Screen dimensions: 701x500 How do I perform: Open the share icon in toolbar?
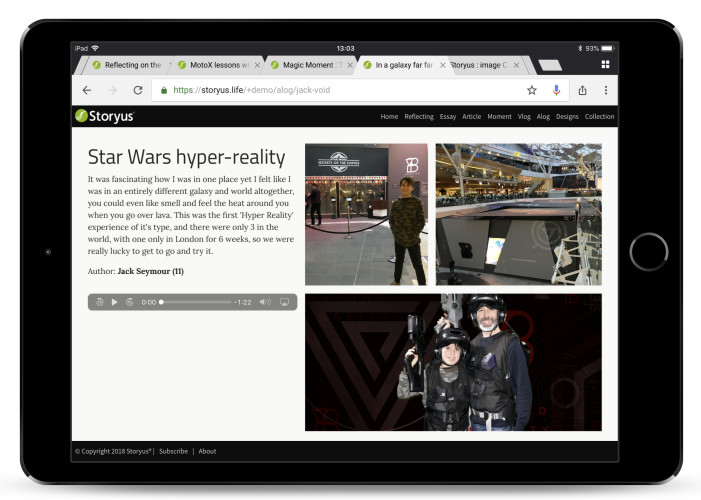tap(582, 90)
